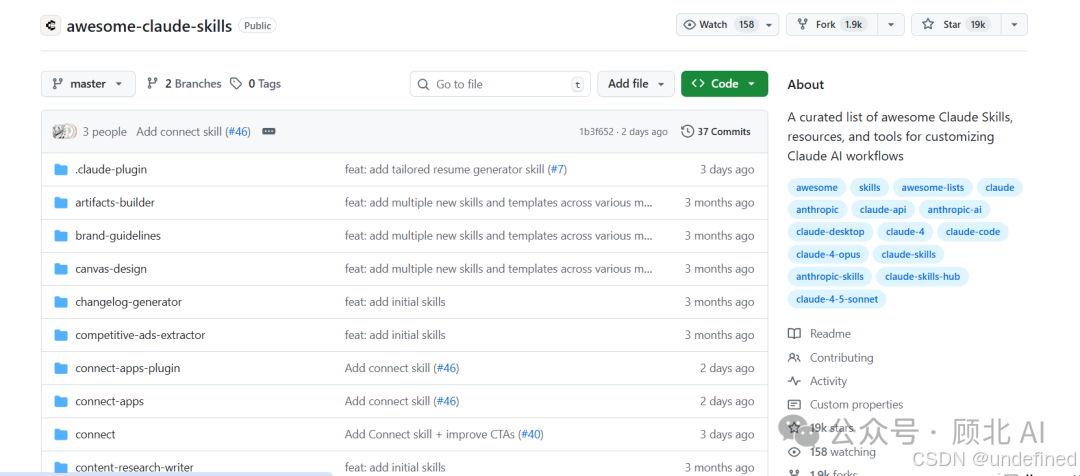1080x476 pixels.
Task: Open the connect folder
Action: 95,434
